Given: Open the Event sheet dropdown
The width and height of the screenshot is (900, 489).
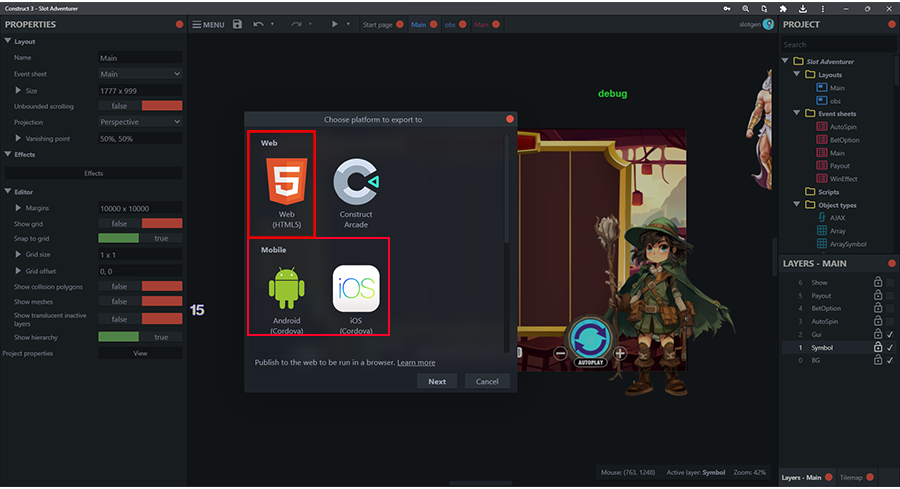Looking at the screenshot, I should tap(140, 73).
